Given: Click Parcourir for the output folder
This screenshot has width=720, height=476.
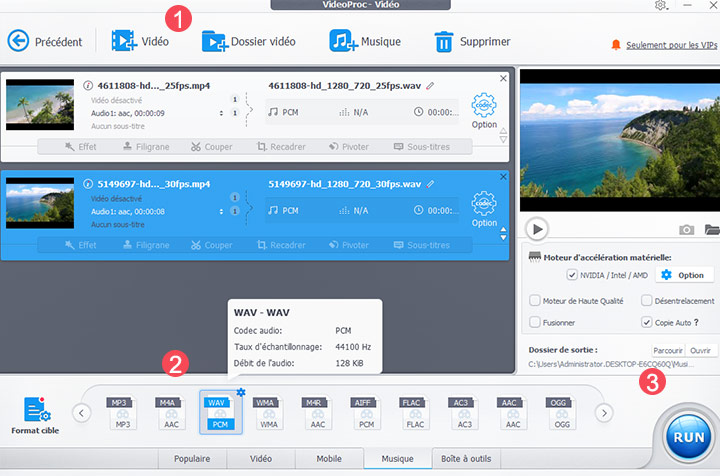Looking at the screenshot, I should coord(668,350).
